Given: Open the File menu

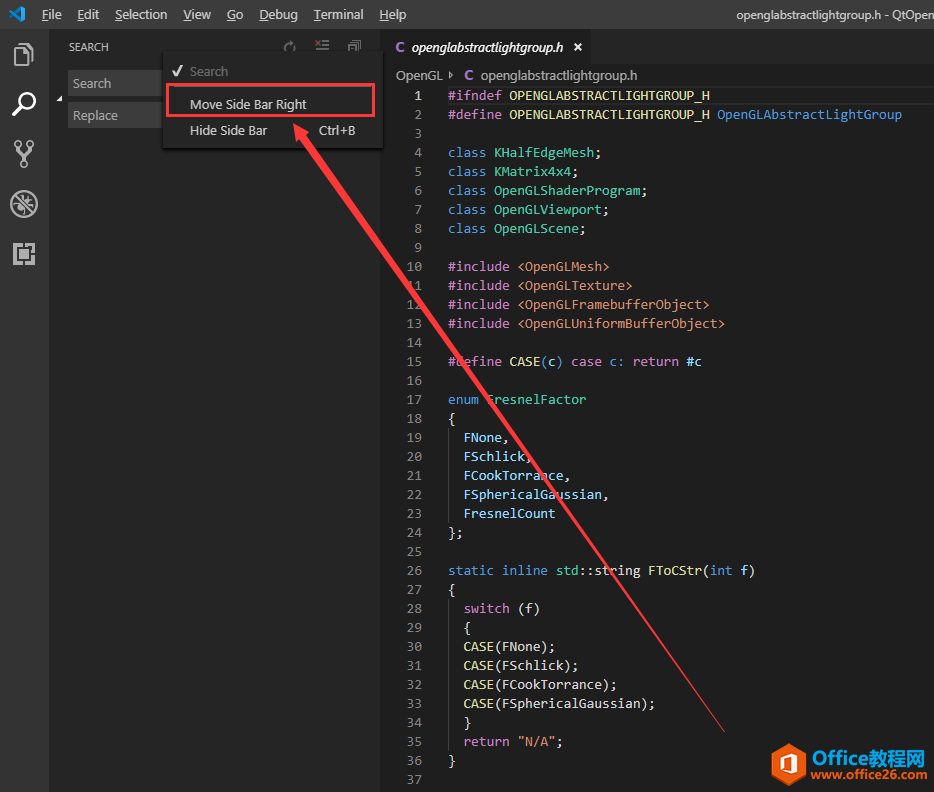Looking at the screenshot, I should (51, 15).
